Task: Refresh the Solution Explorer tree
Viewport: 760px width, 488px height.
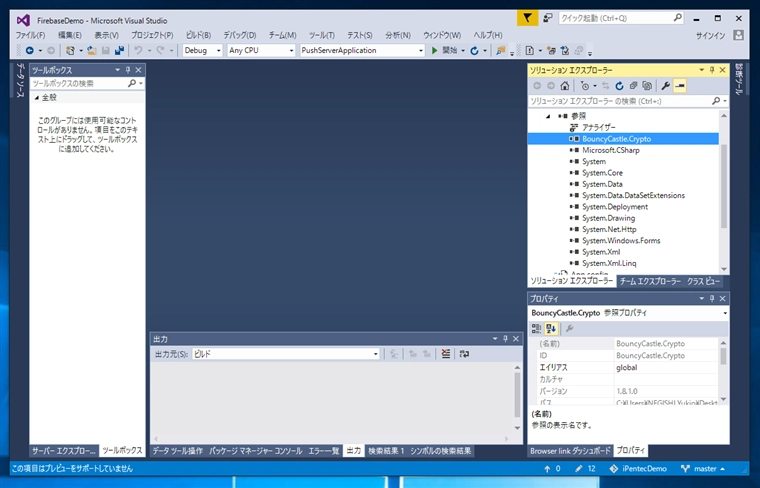Action: pyautogui.click(x=619, y=86)
